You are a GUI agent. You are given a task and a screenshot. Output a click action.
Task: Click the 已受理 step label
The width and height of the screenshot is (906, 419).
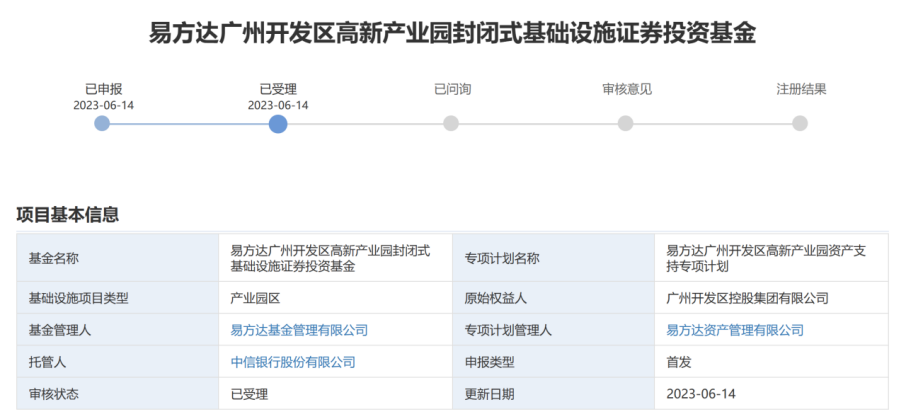pyautogui.click(x=278, y=90)
